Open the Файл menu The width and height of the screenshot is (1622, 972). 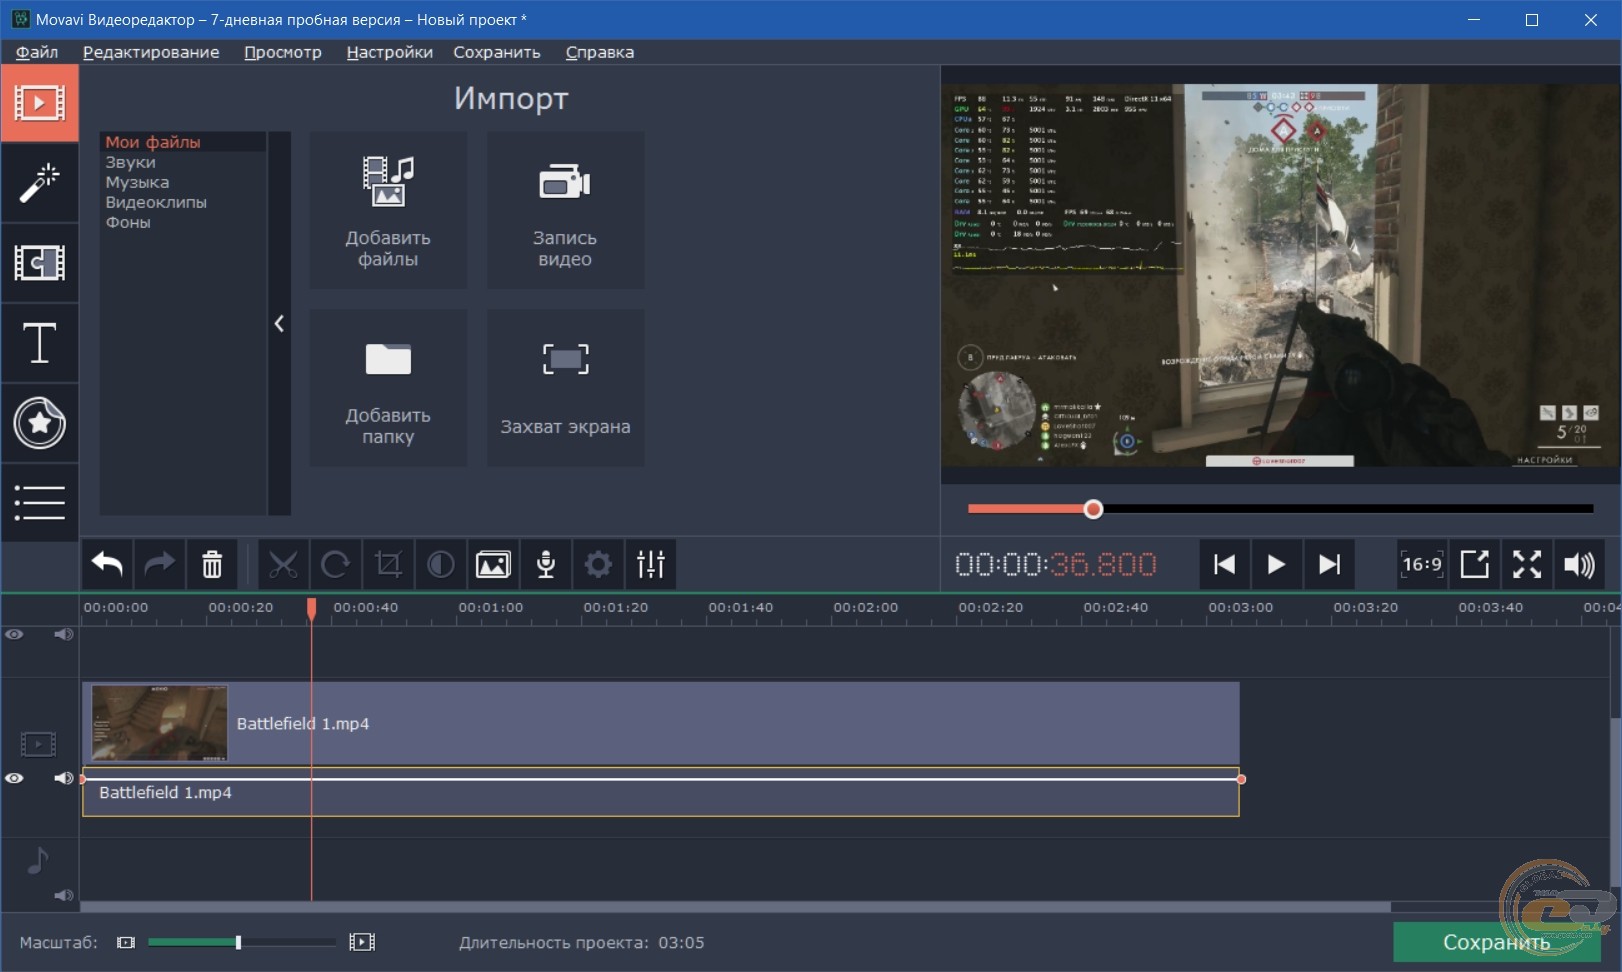37,52
